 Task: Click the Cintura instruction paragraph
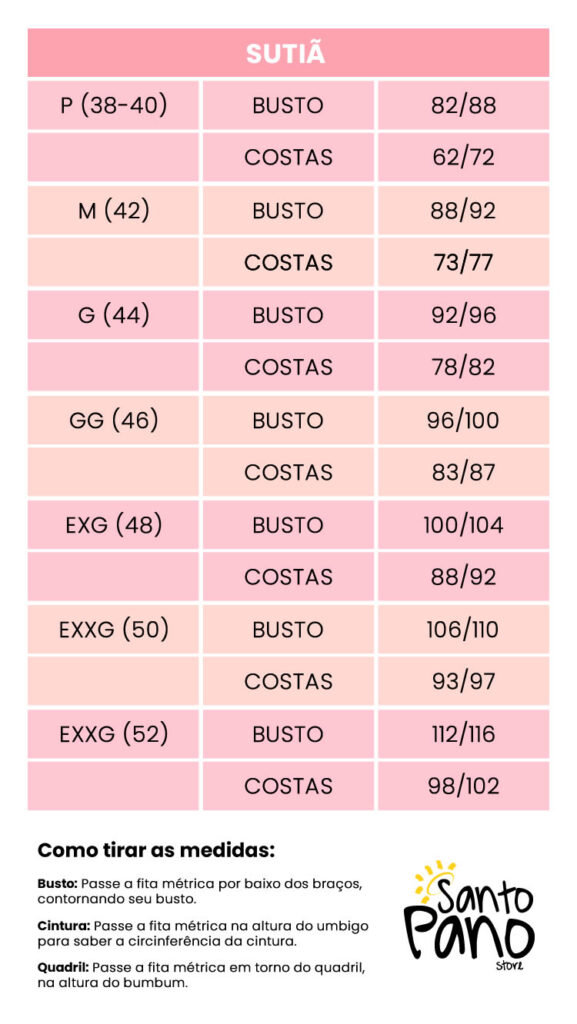click(x=203, y=933)
